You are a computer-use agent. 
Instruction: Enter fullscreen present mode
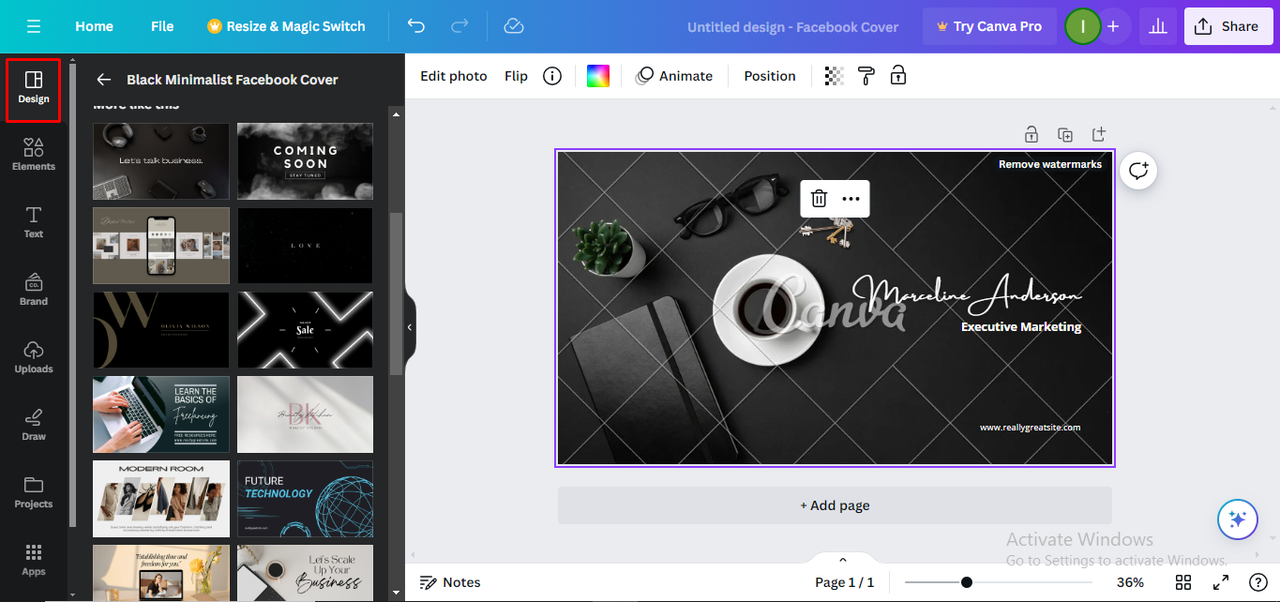(x=1221, y=582)
